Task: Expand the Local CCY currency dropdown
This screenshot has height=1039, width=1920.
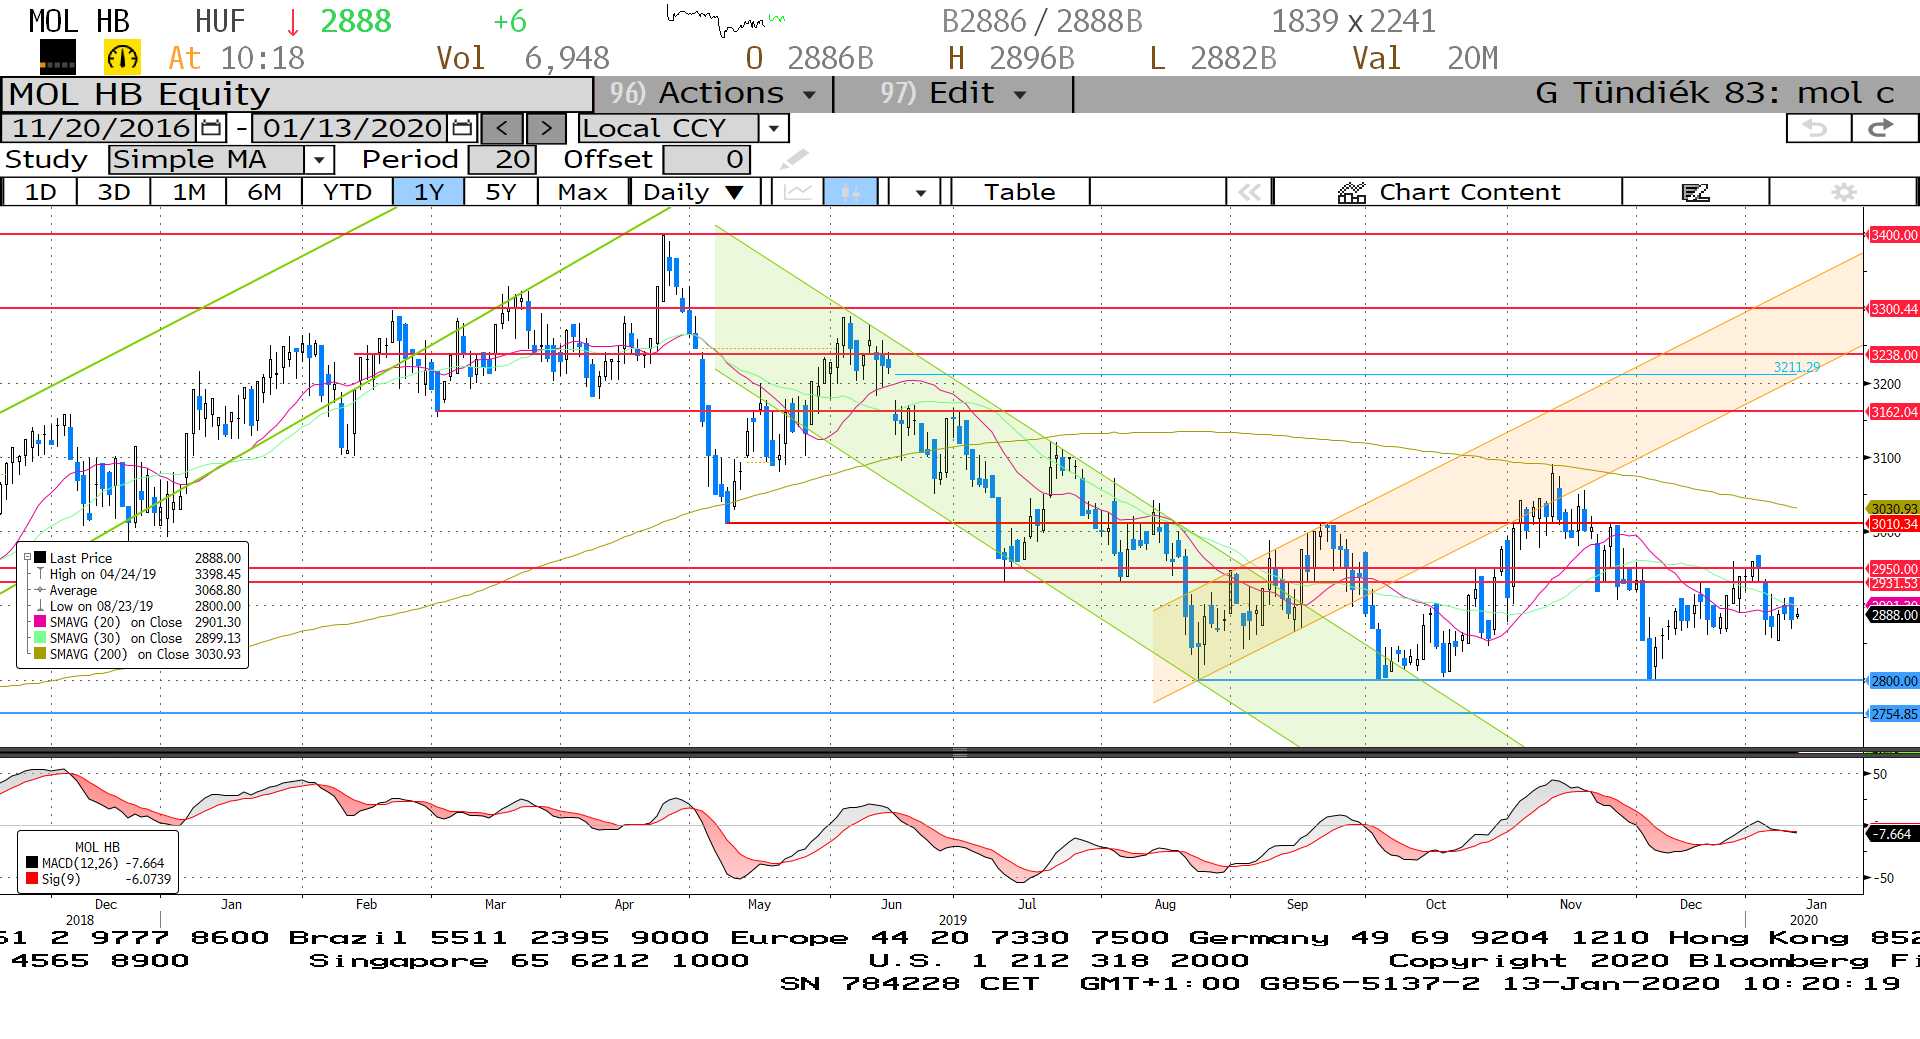Action: click(x=773, y=128)
